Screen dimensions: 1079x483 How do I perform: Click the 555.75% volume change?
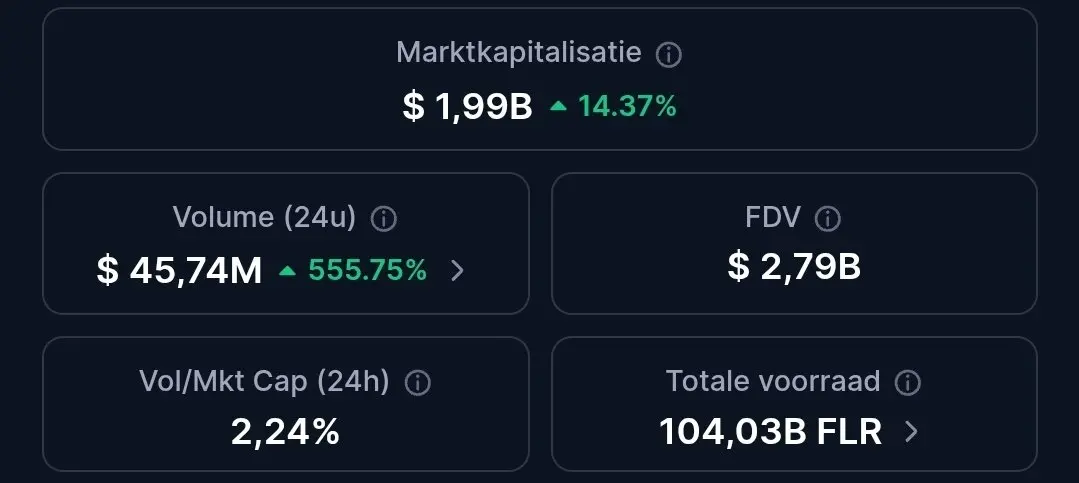click(367, 270)
